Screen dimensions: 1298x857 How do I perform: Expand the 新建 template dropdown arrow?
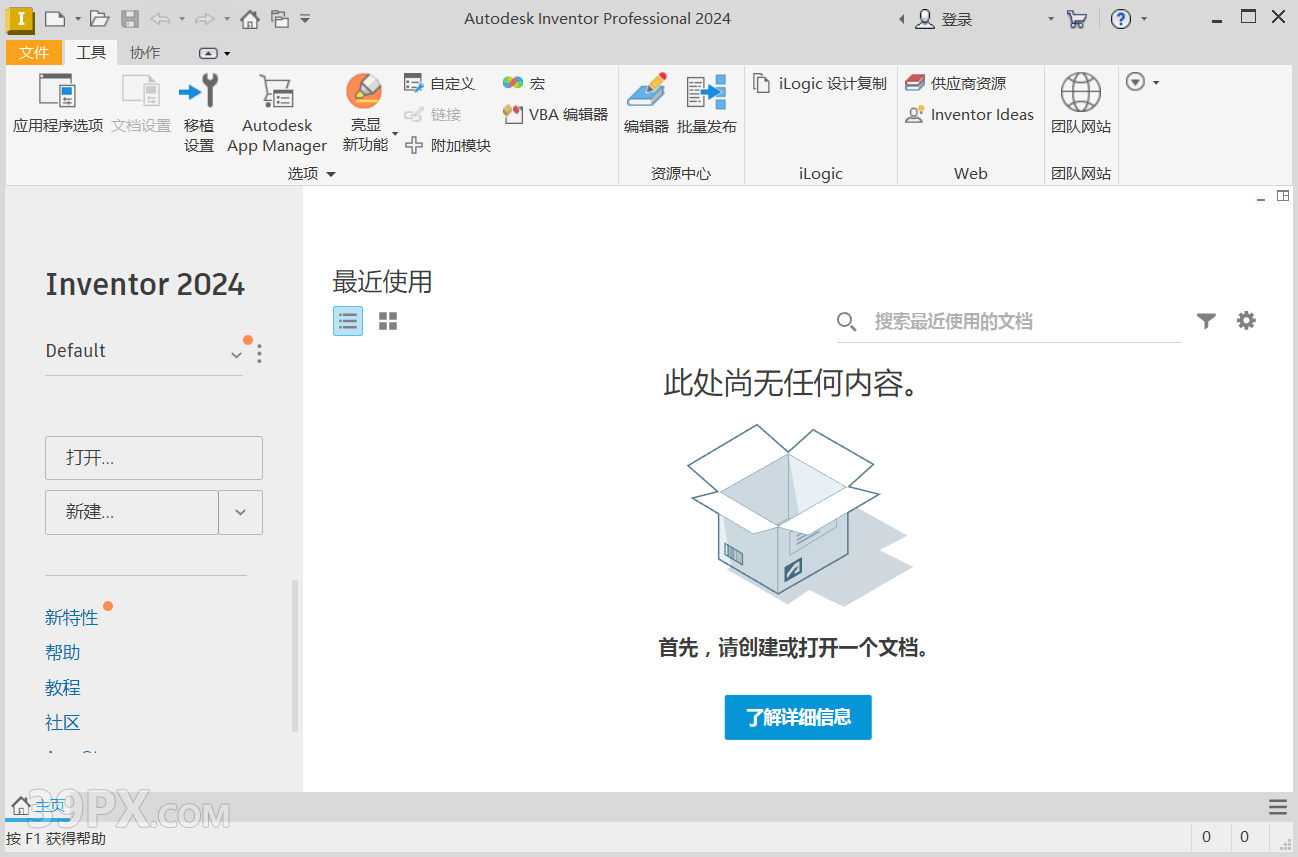point(241,512)
